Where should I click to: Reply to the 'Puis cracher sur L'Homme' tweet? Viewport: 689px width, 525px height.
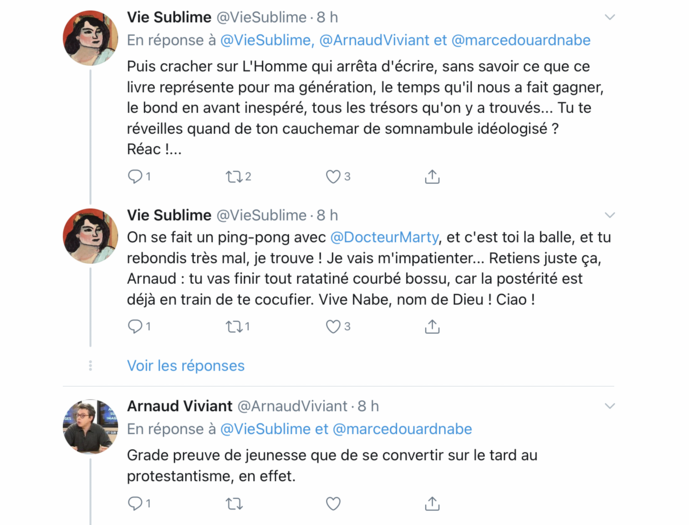[x=135, y=177]
